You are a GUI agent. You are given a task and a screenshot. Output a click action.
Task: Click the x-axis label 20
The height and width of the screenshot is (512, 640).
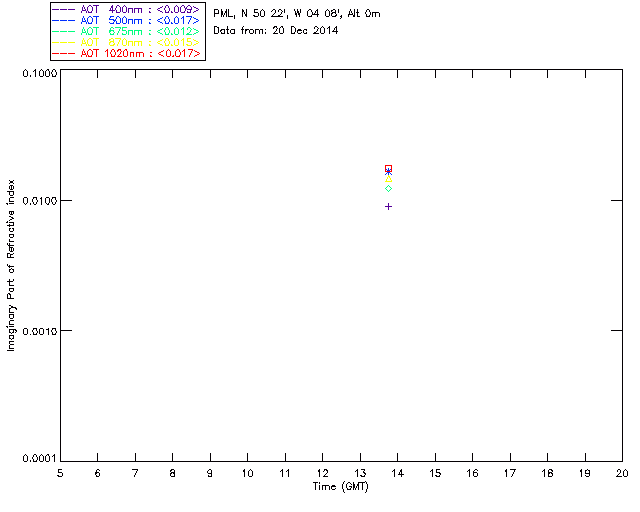tap(622, 473)
